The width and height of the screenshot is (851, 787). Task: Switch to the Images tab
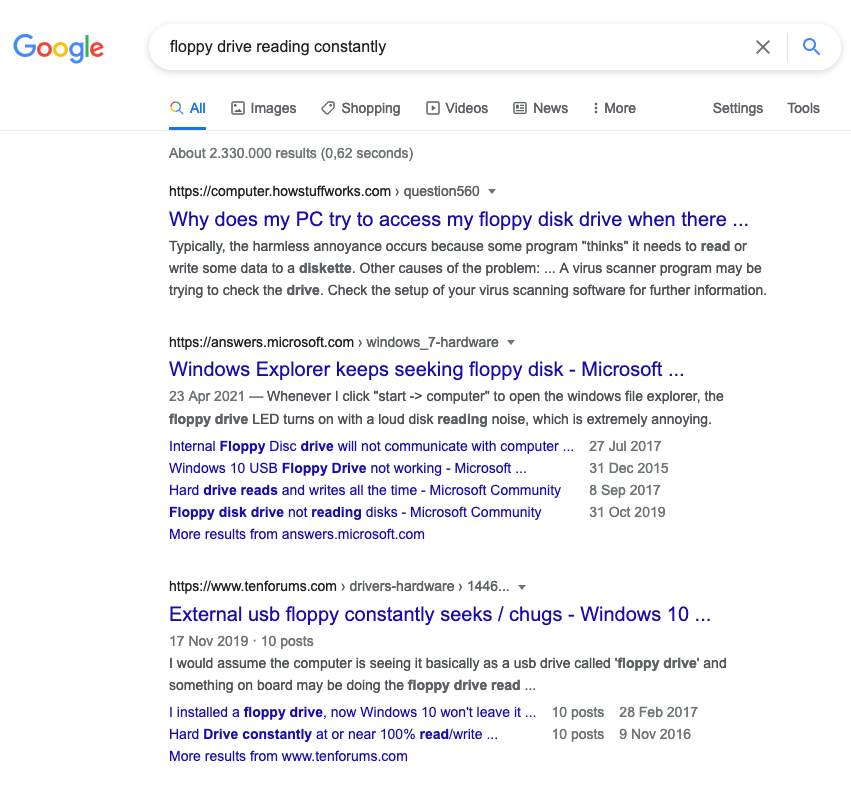pos(264,109)
